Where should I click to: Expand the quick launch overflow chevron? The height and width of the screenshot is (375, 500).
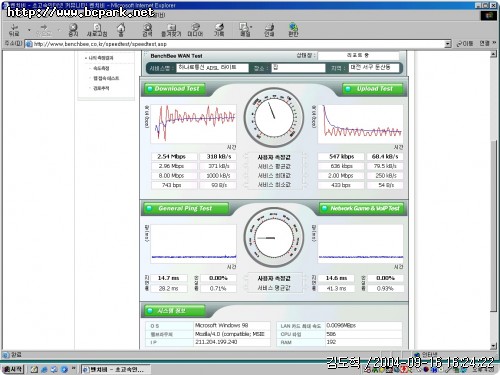coord(73,369)
